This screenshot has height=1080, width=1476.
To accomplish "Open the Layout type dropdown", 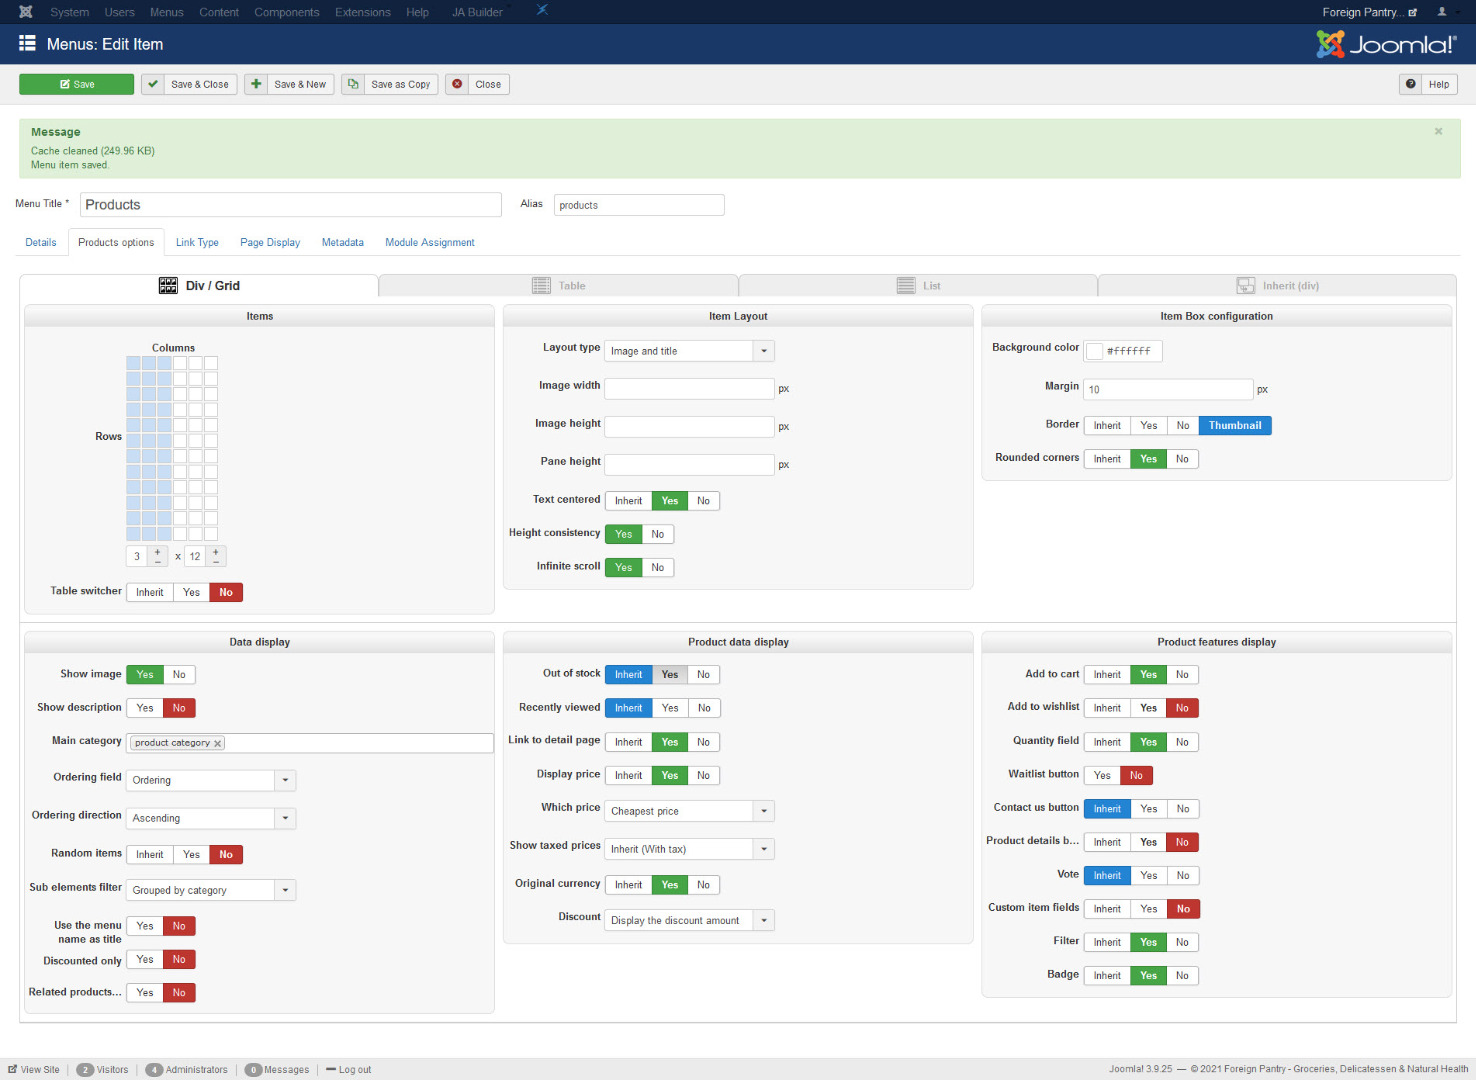I will (x=764, y=351).
